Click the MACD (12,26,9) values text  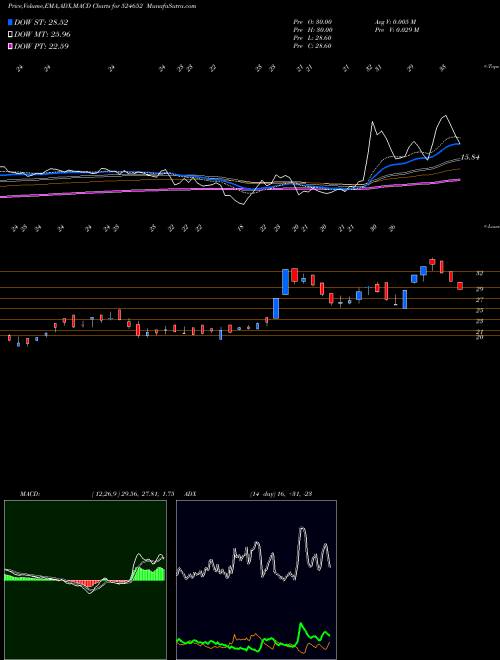tap(132, 493)
